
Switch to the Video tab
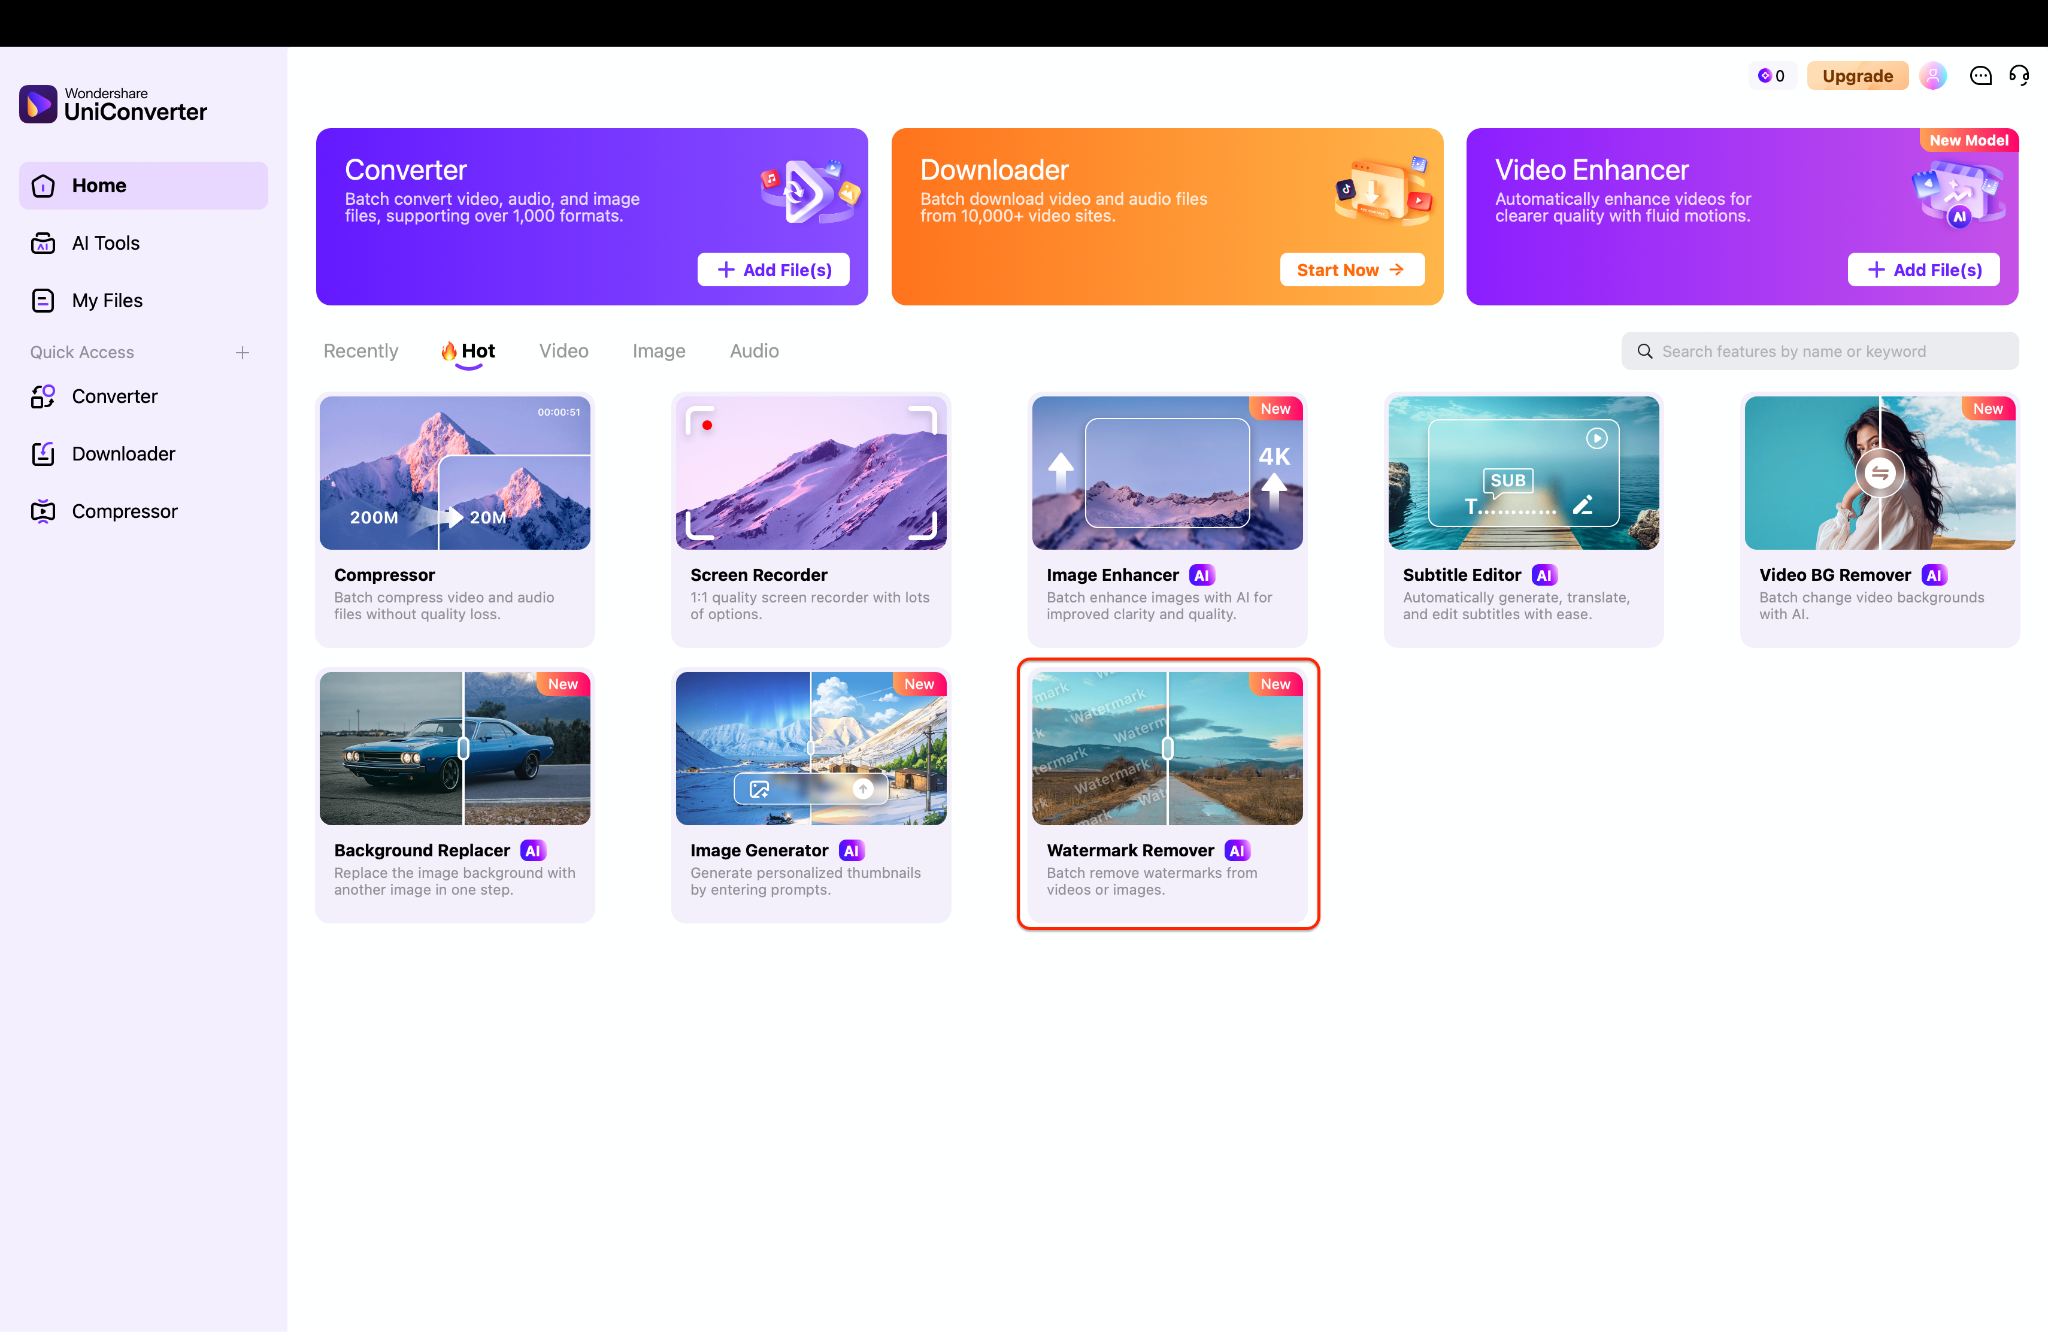(564, 351)
